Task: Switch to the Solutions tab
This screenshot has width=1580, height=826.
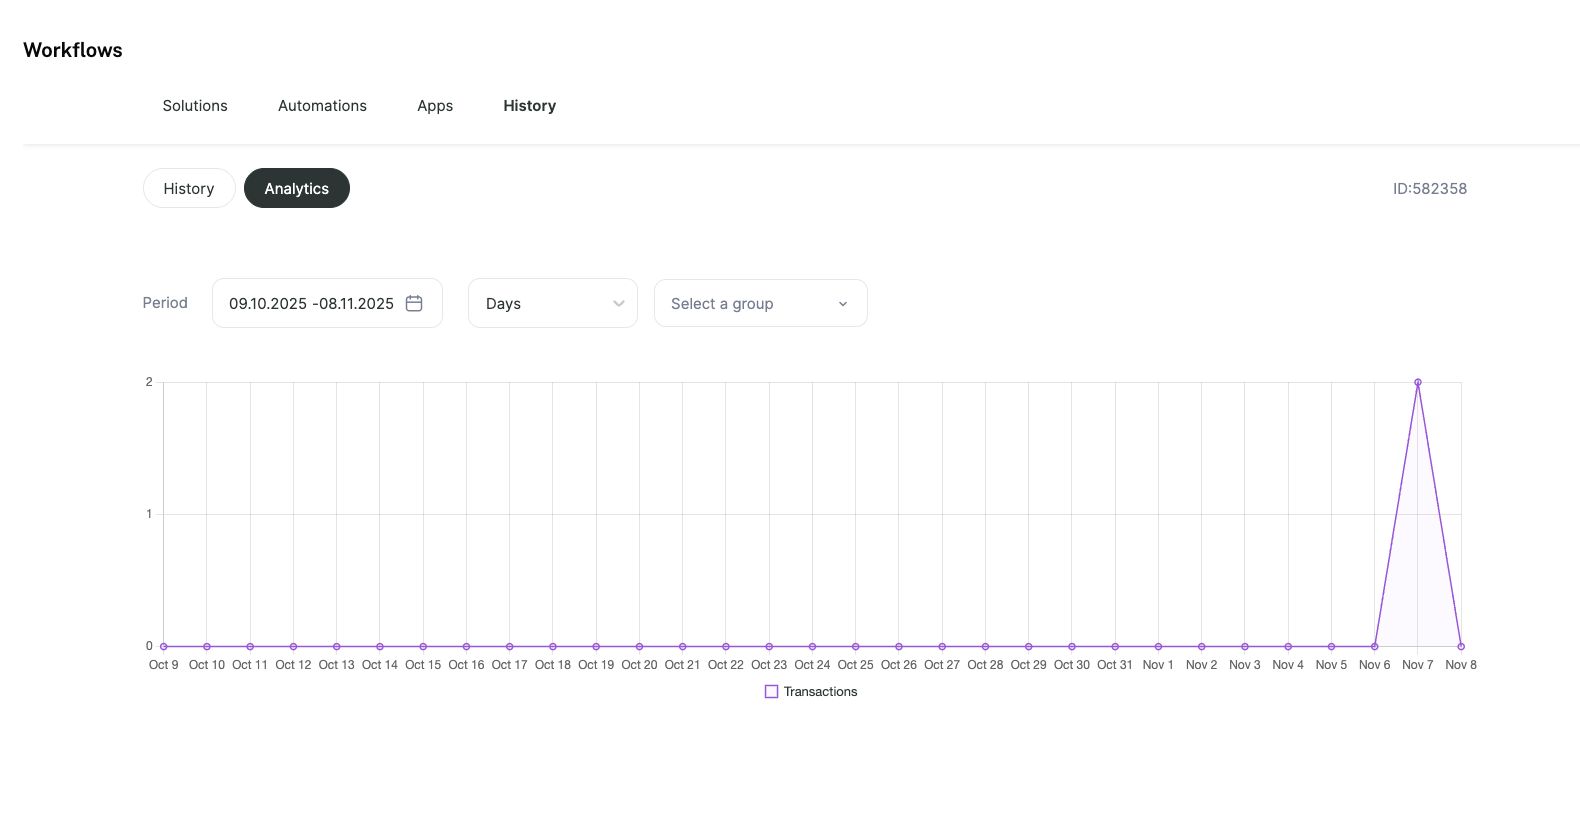Action: click(x=195, y=106)
